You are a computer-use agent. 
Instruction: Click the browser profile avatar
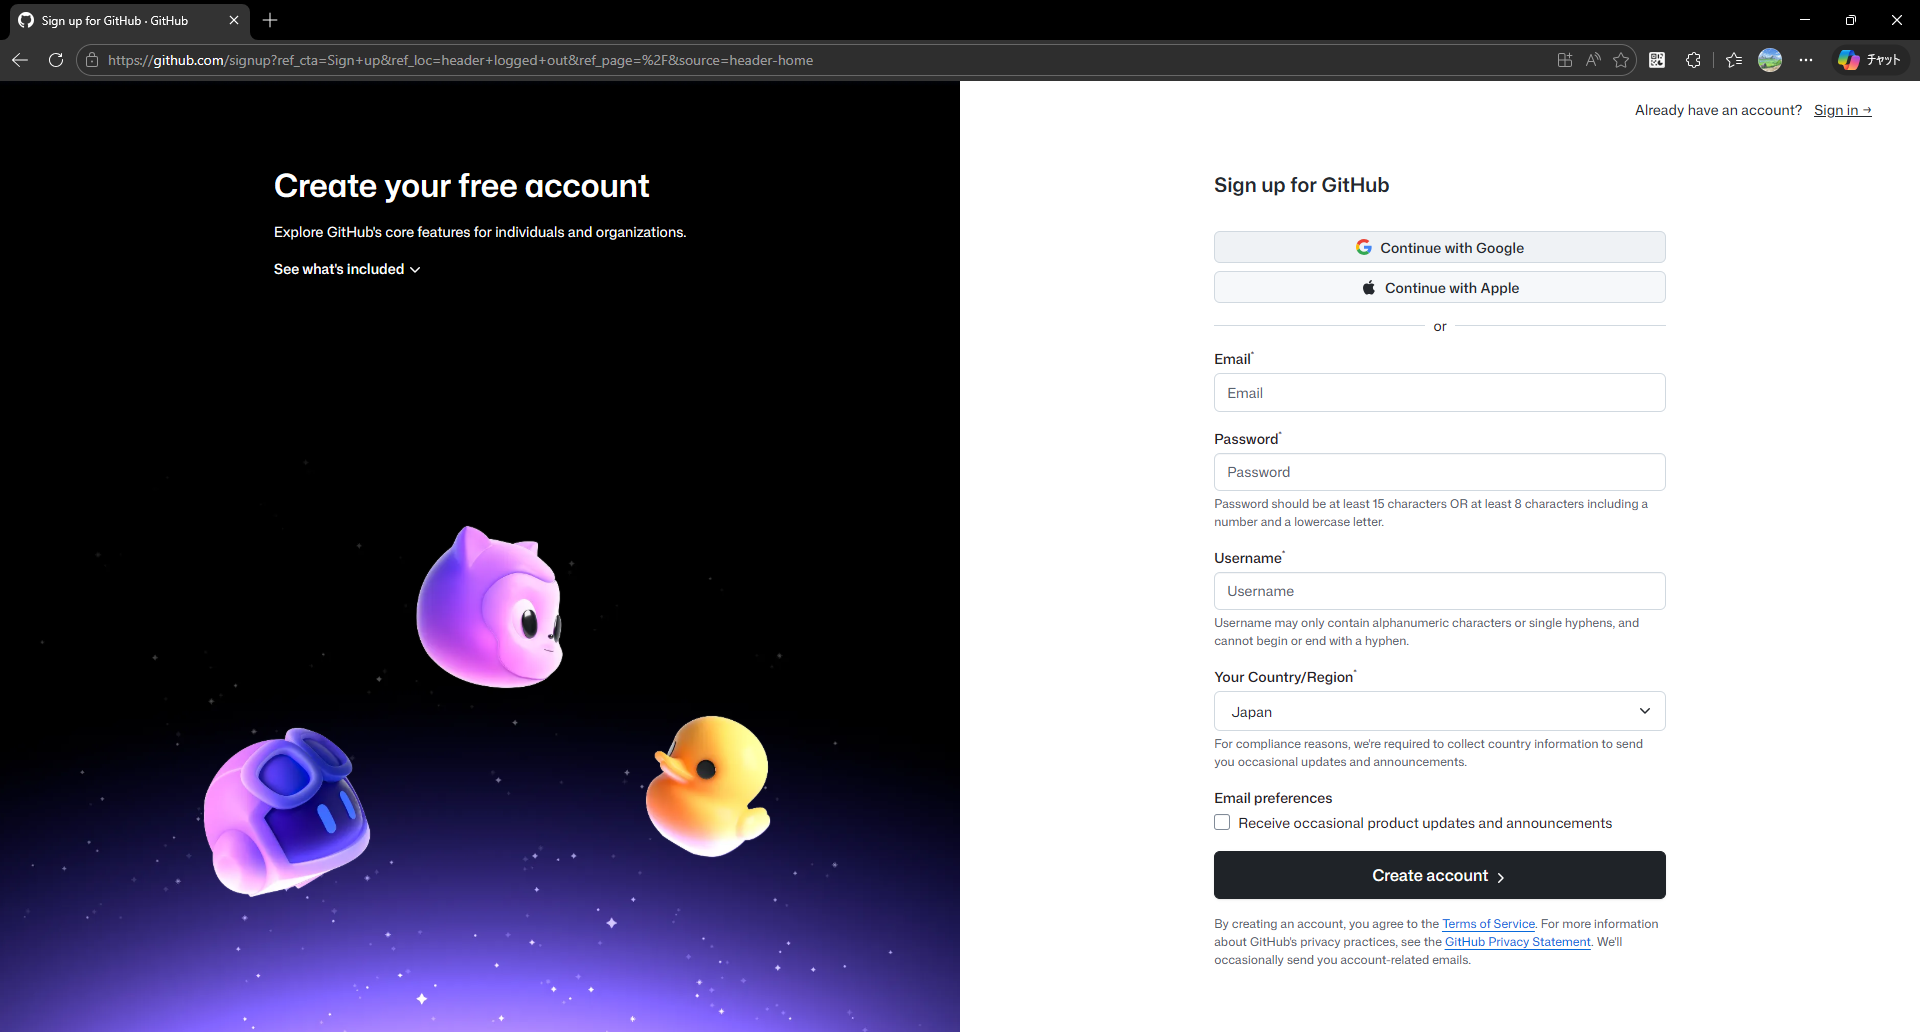[x=1771, y=60]
